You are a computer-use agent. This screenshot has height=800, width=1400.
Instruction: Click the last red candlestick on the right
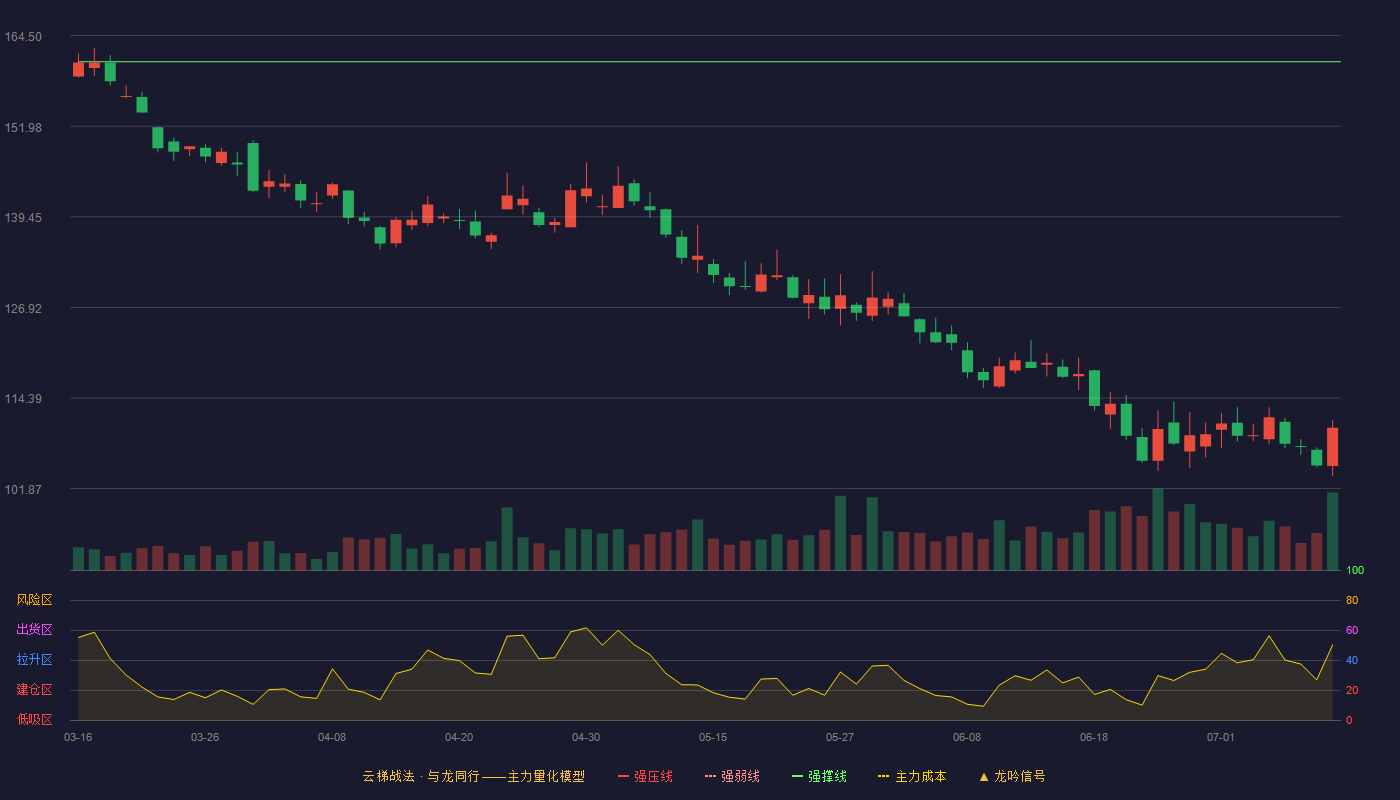[1332, 447]
